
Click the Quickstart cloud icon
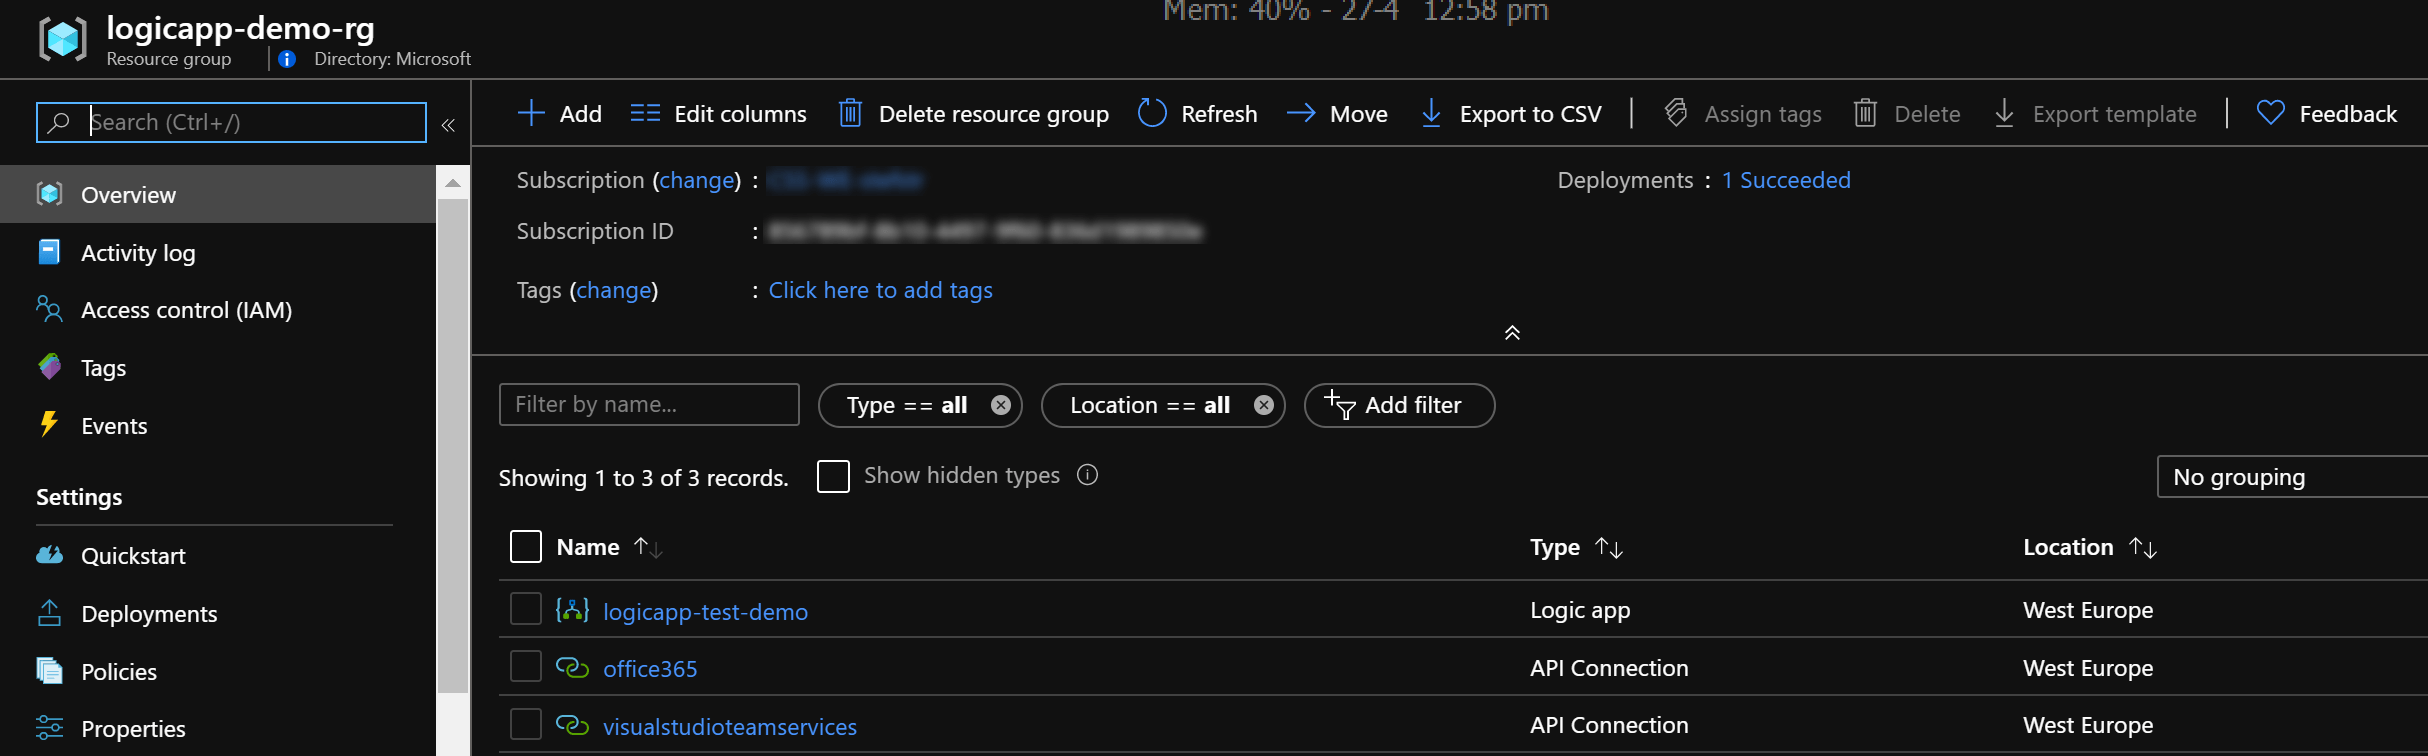[50, 555]
